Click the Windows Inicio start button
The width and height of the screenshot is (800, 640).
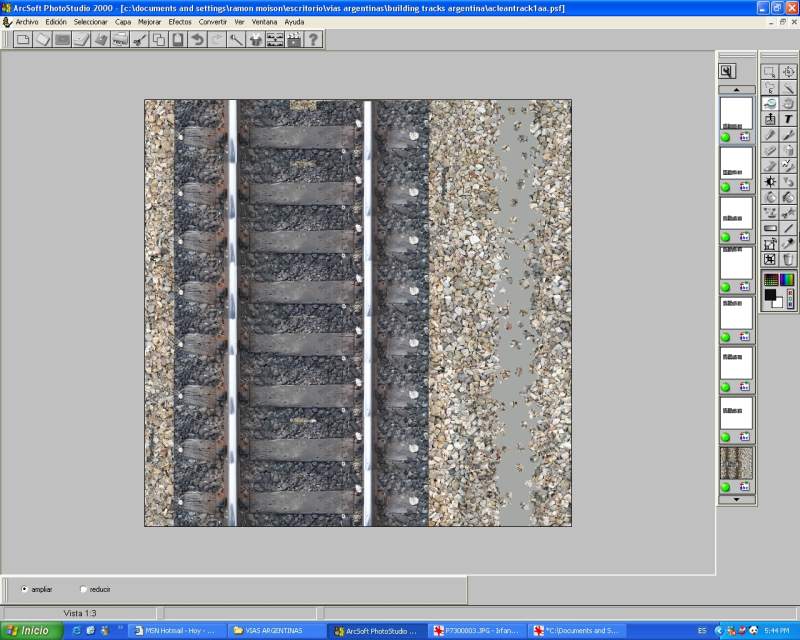click(30, 631)
